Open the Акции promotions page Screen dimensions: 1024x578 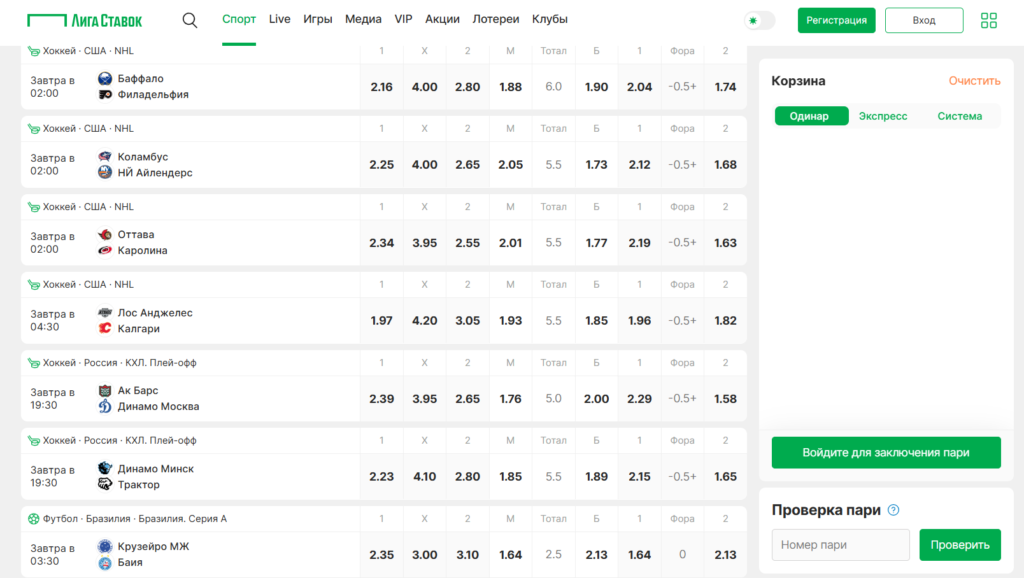[442, 20]
